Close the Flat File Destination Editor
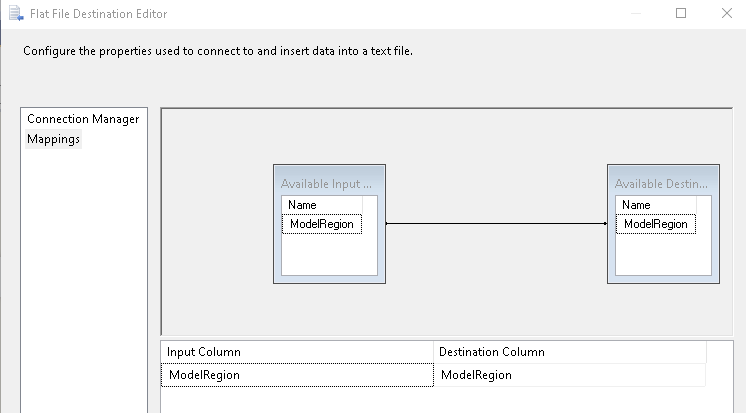The height and width of the screenshot is (413, 746). pos(727,14)
